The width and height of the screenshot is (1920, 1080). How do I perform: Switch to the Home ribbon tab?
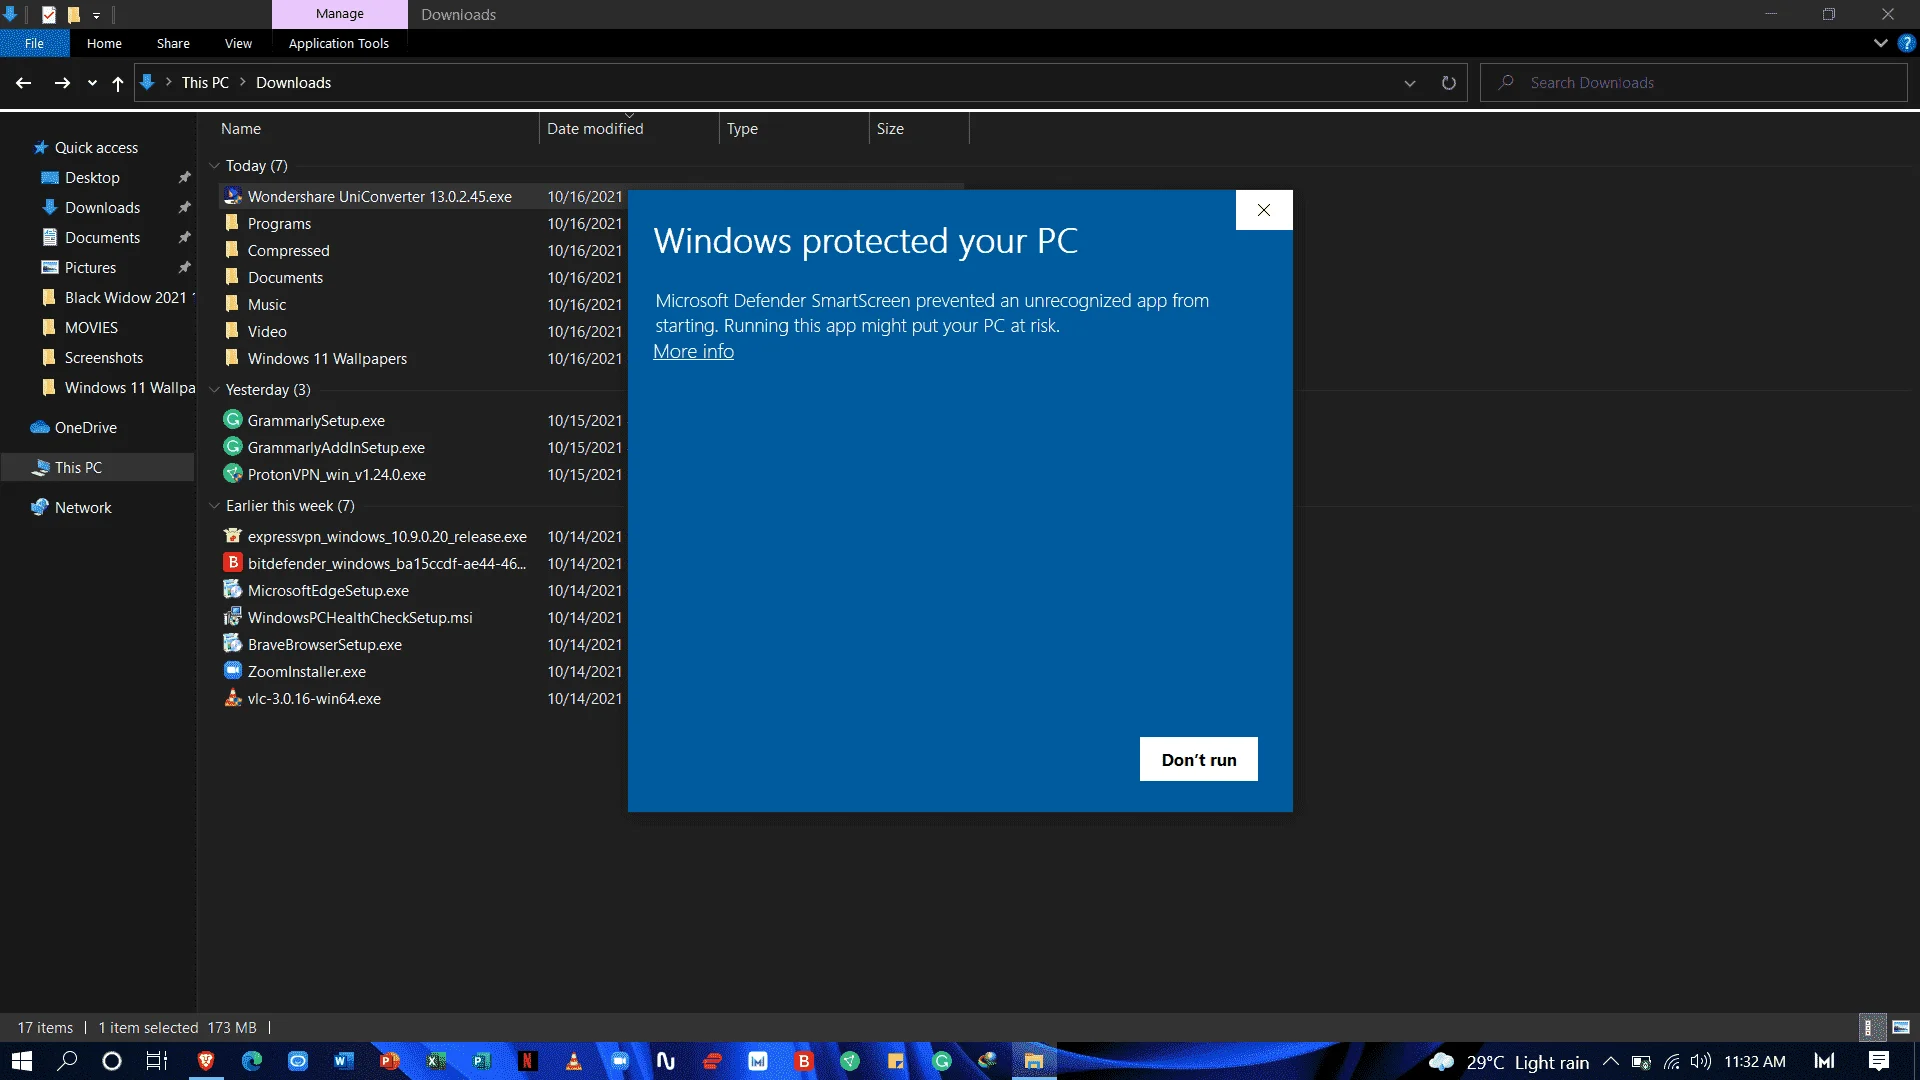104,43
